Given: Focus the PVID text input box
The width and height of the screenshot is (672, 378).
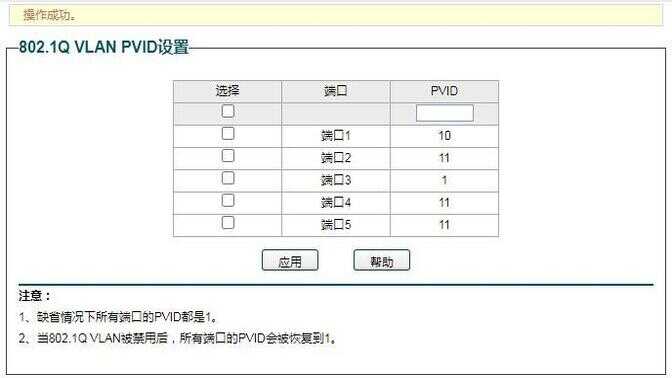Looking at the screenshot, I should pyautogui.click(x=444, y=113).
